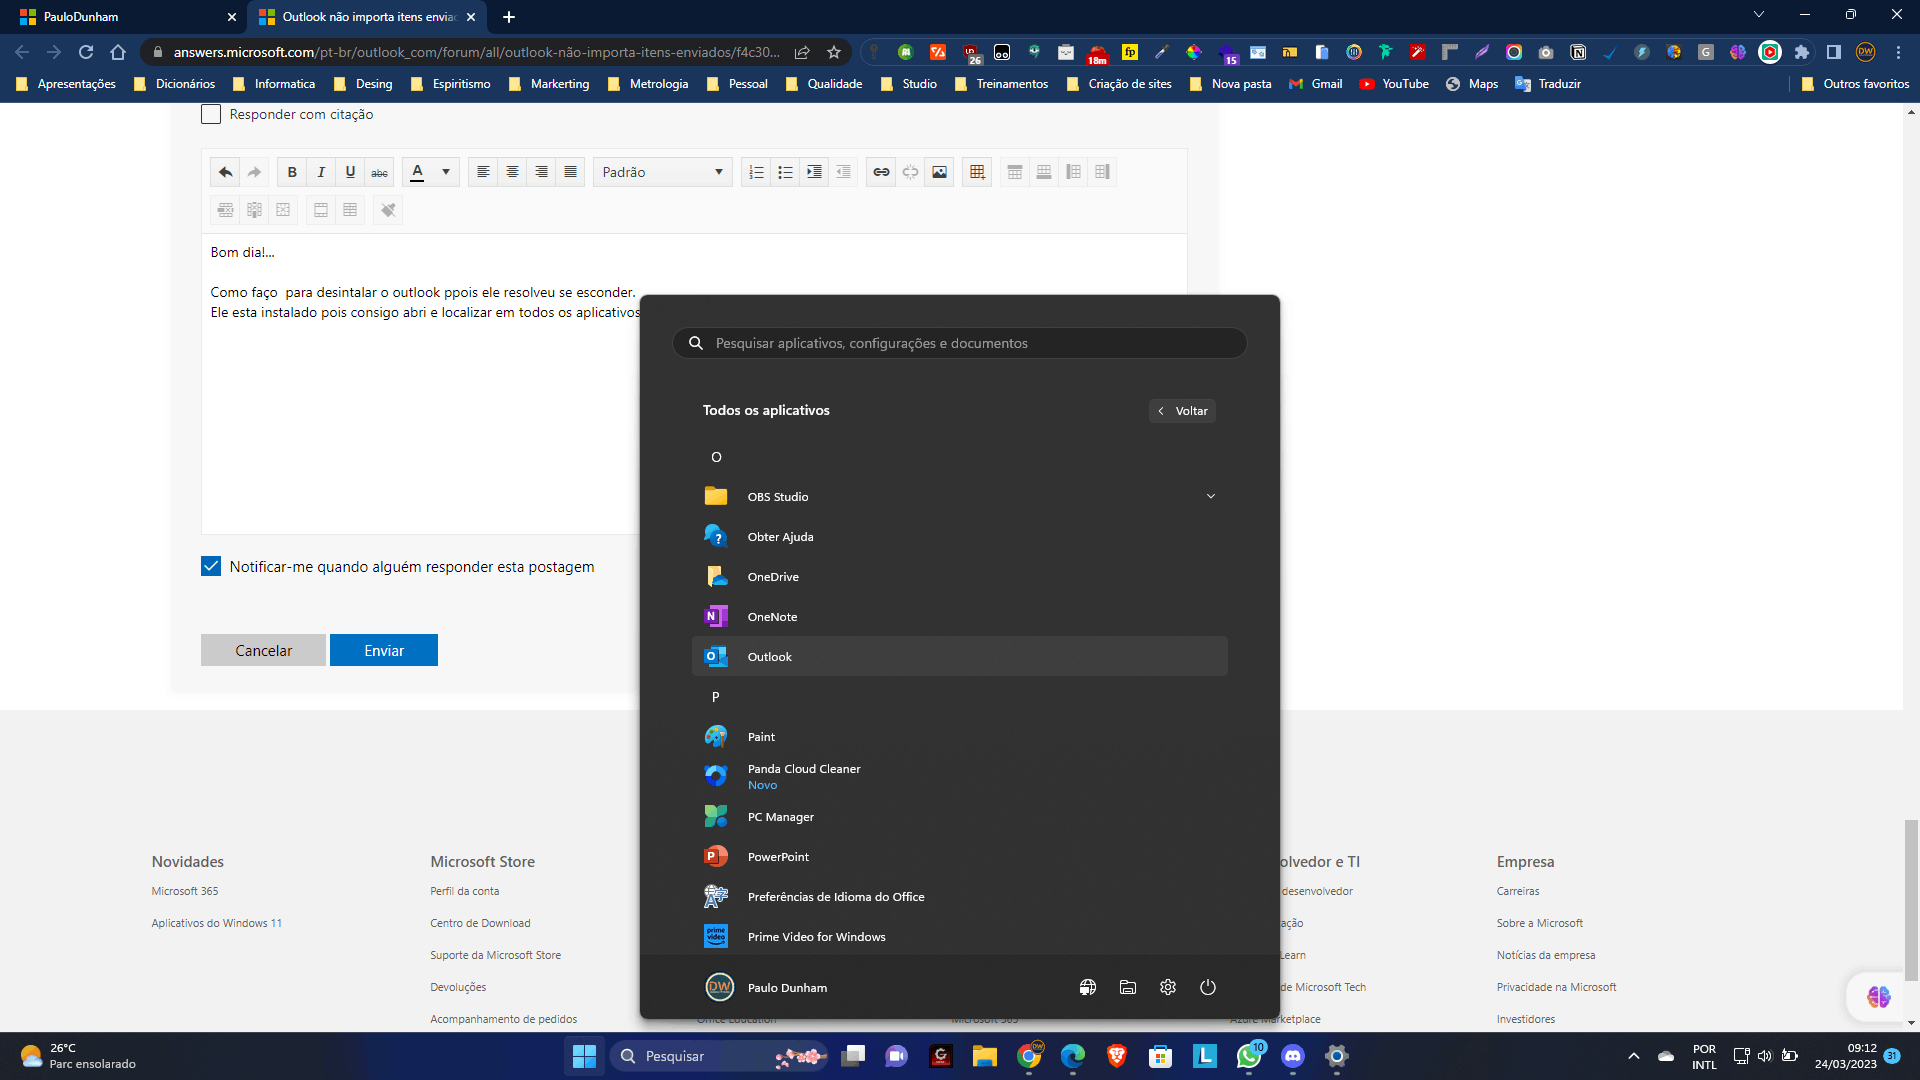The width and height of the screenshot is (1920, 1080).
Task: Open the Informatica bookmarks folder
Action: pyautogui.click(x=274, y=84)
